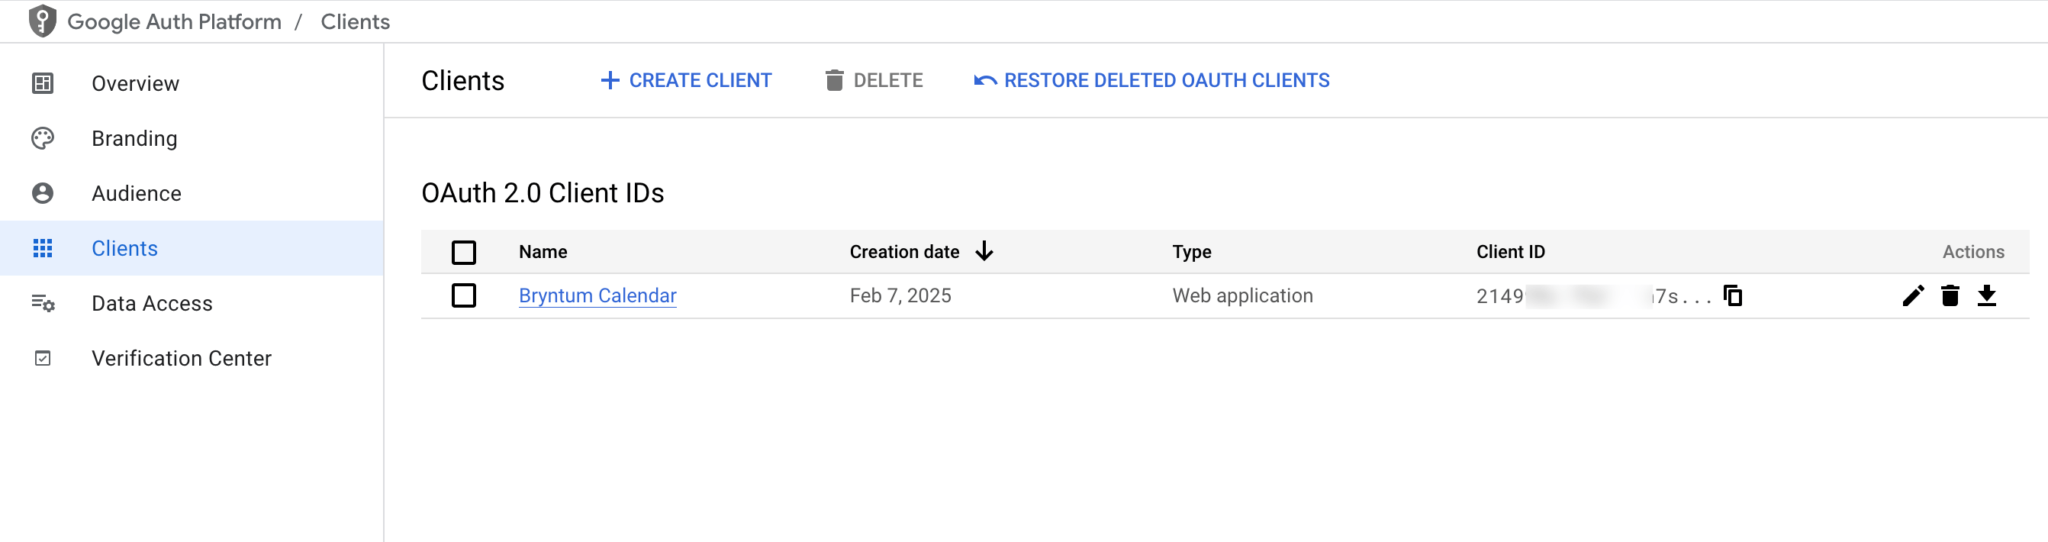Click the Data Access settings-list icon
The height and width of the screenshot is (542, 2048).
[43, 303]
